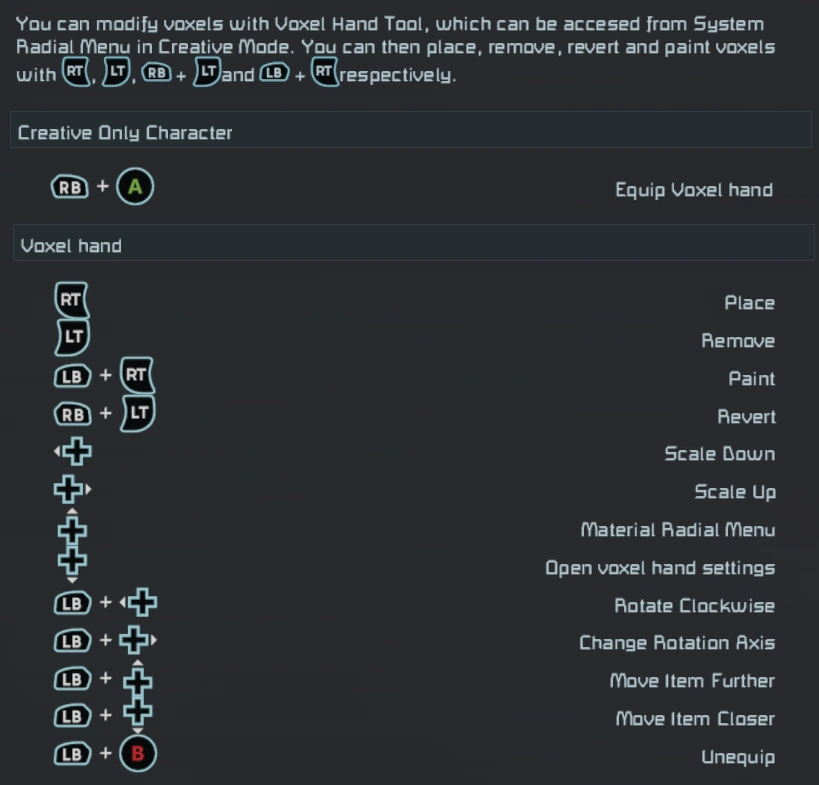Click D-pad down icon for voxel hand settings
This screenshot has height=785, width=819.
(73, 565)
